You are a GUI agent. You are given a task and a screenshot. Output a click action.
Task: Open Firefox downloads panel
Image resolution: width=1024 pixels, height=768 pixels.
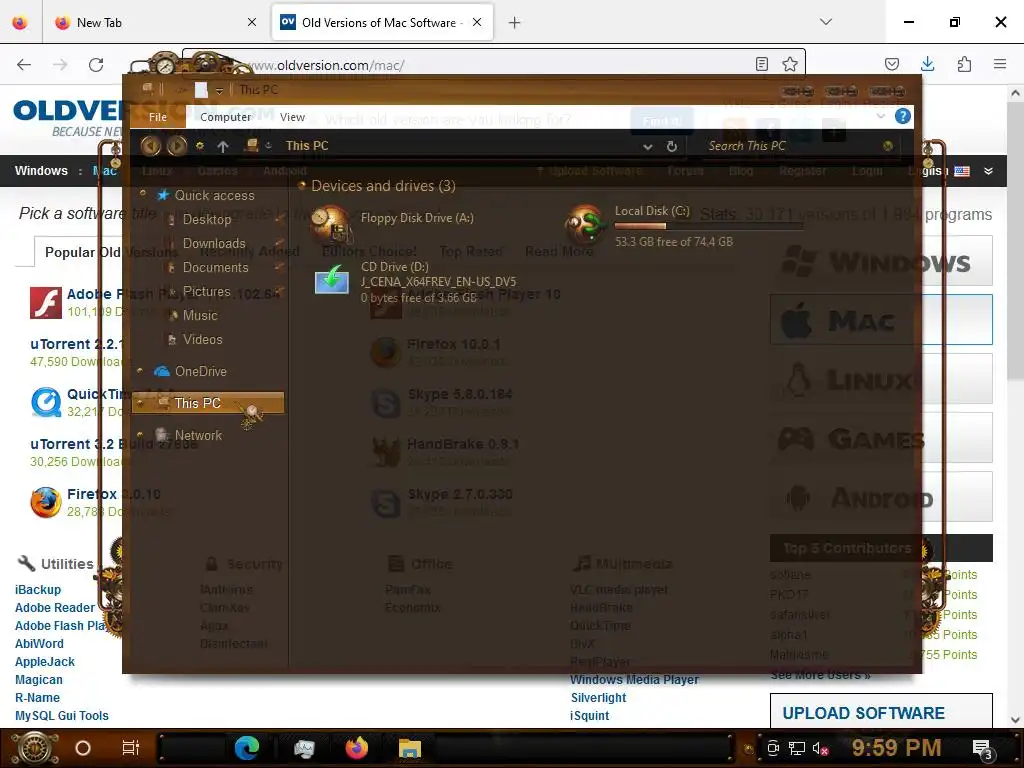[x=927, y=64]
